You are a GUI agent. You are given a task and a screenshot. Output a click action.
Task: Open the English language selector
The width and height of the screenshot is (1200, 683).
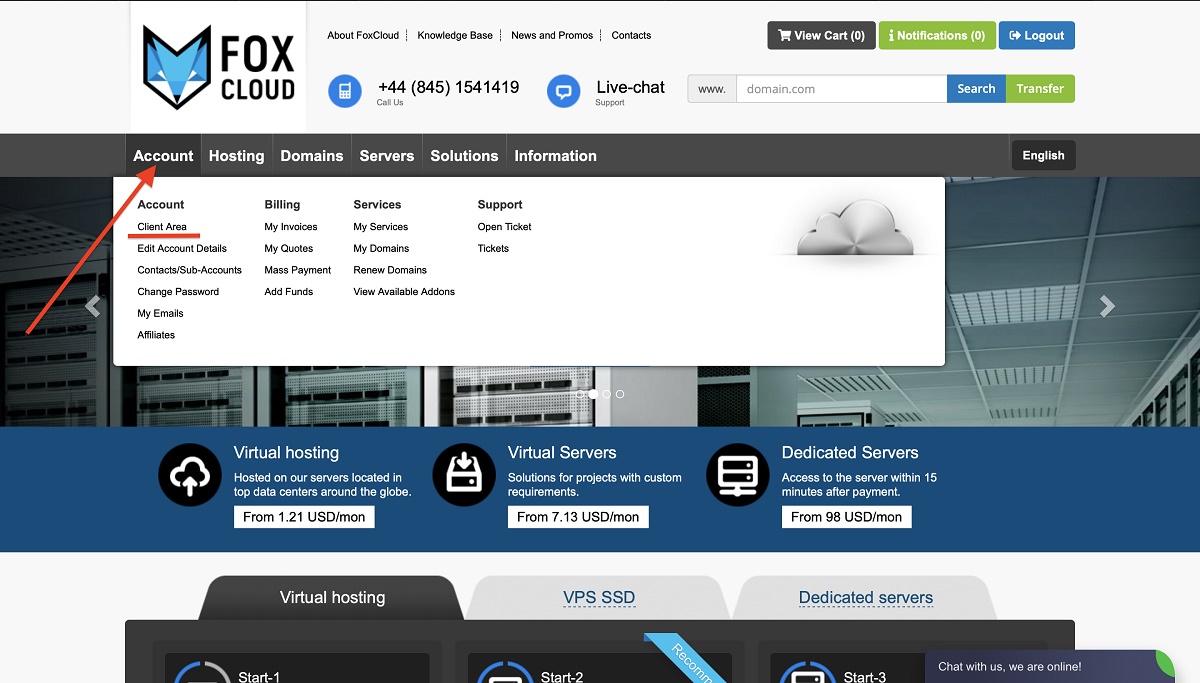1043,155
